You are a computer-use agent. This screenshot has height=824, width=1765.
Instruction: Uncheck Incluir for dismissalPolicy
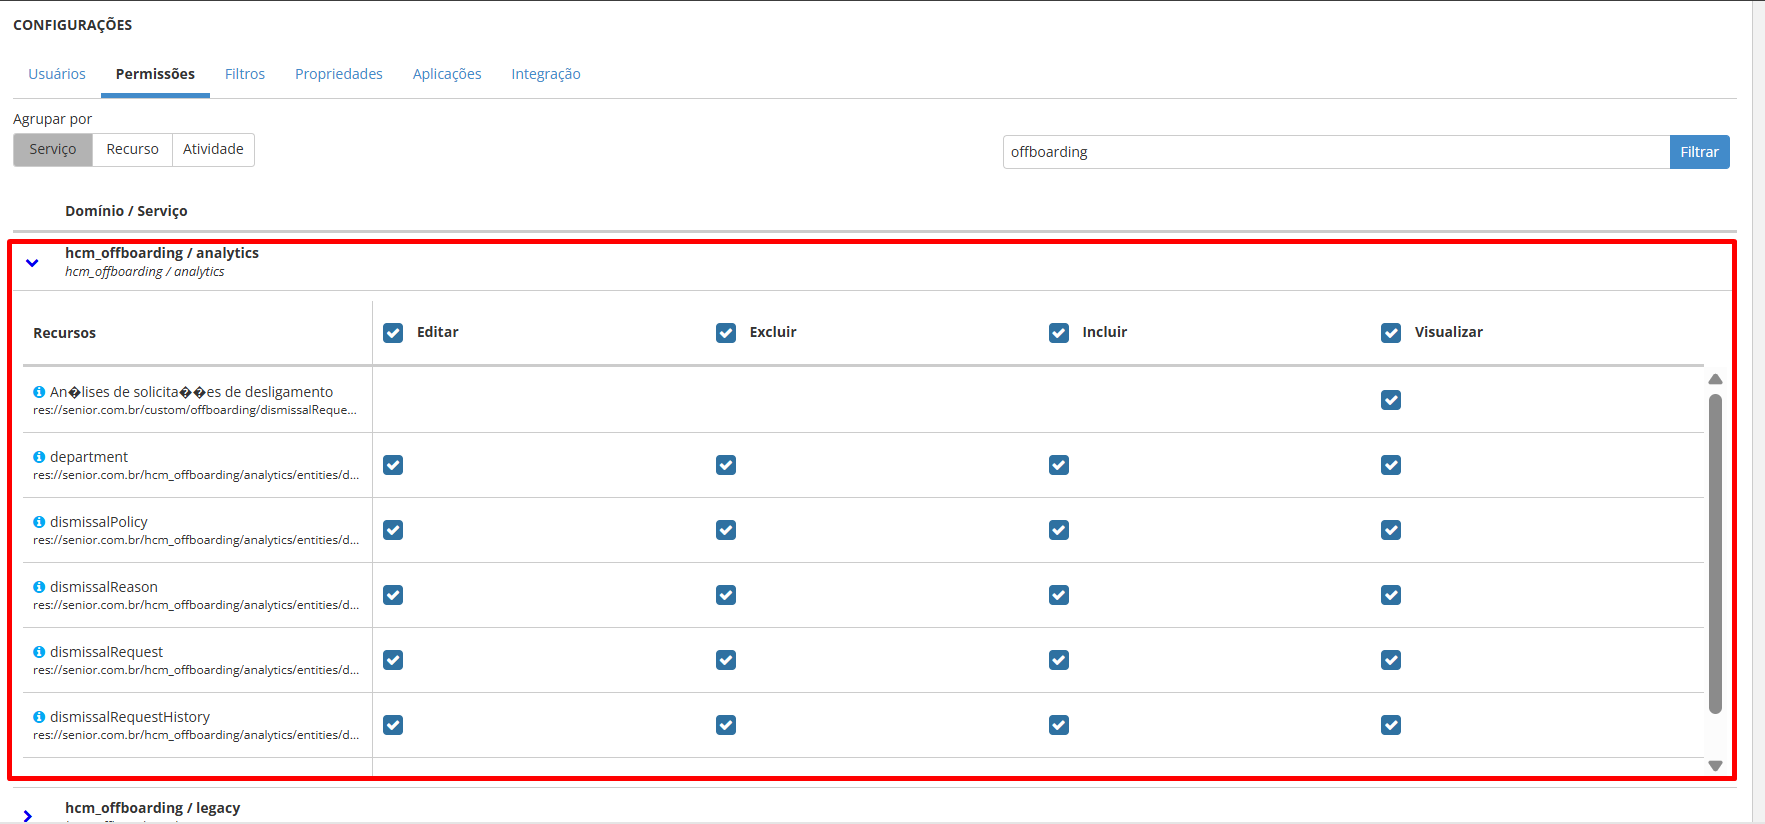1059,530
